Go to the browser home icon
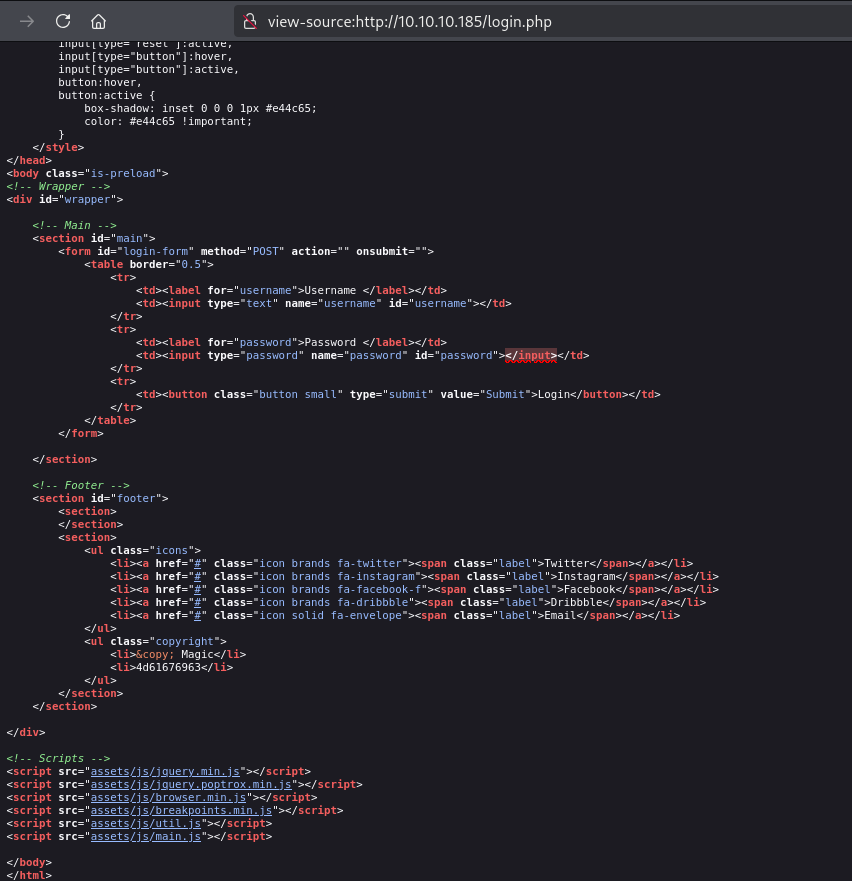852x881 pixels. point(98,21)
